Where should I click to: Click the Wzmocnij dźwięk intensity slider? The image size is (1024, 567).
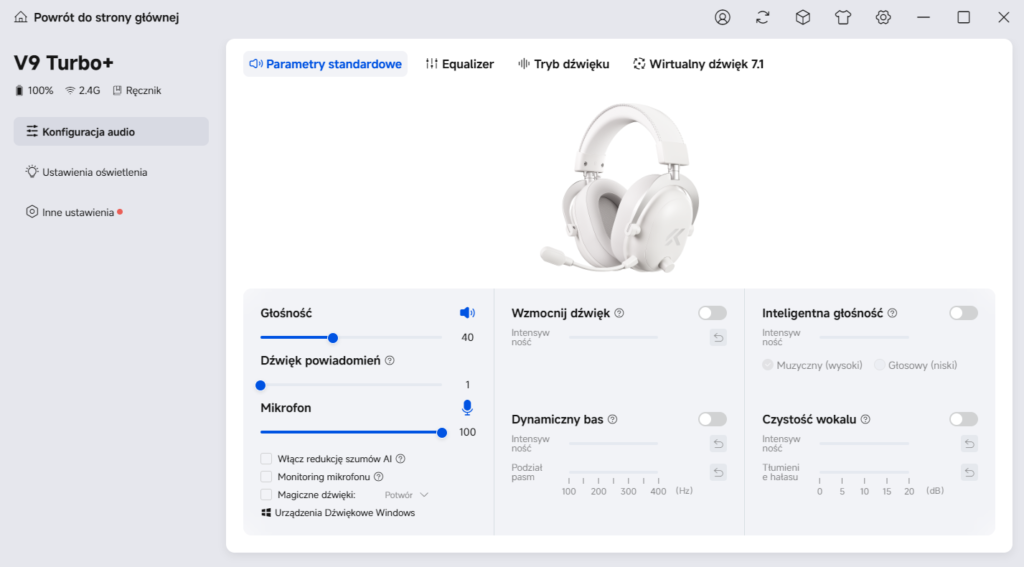[x=613, y=337]
